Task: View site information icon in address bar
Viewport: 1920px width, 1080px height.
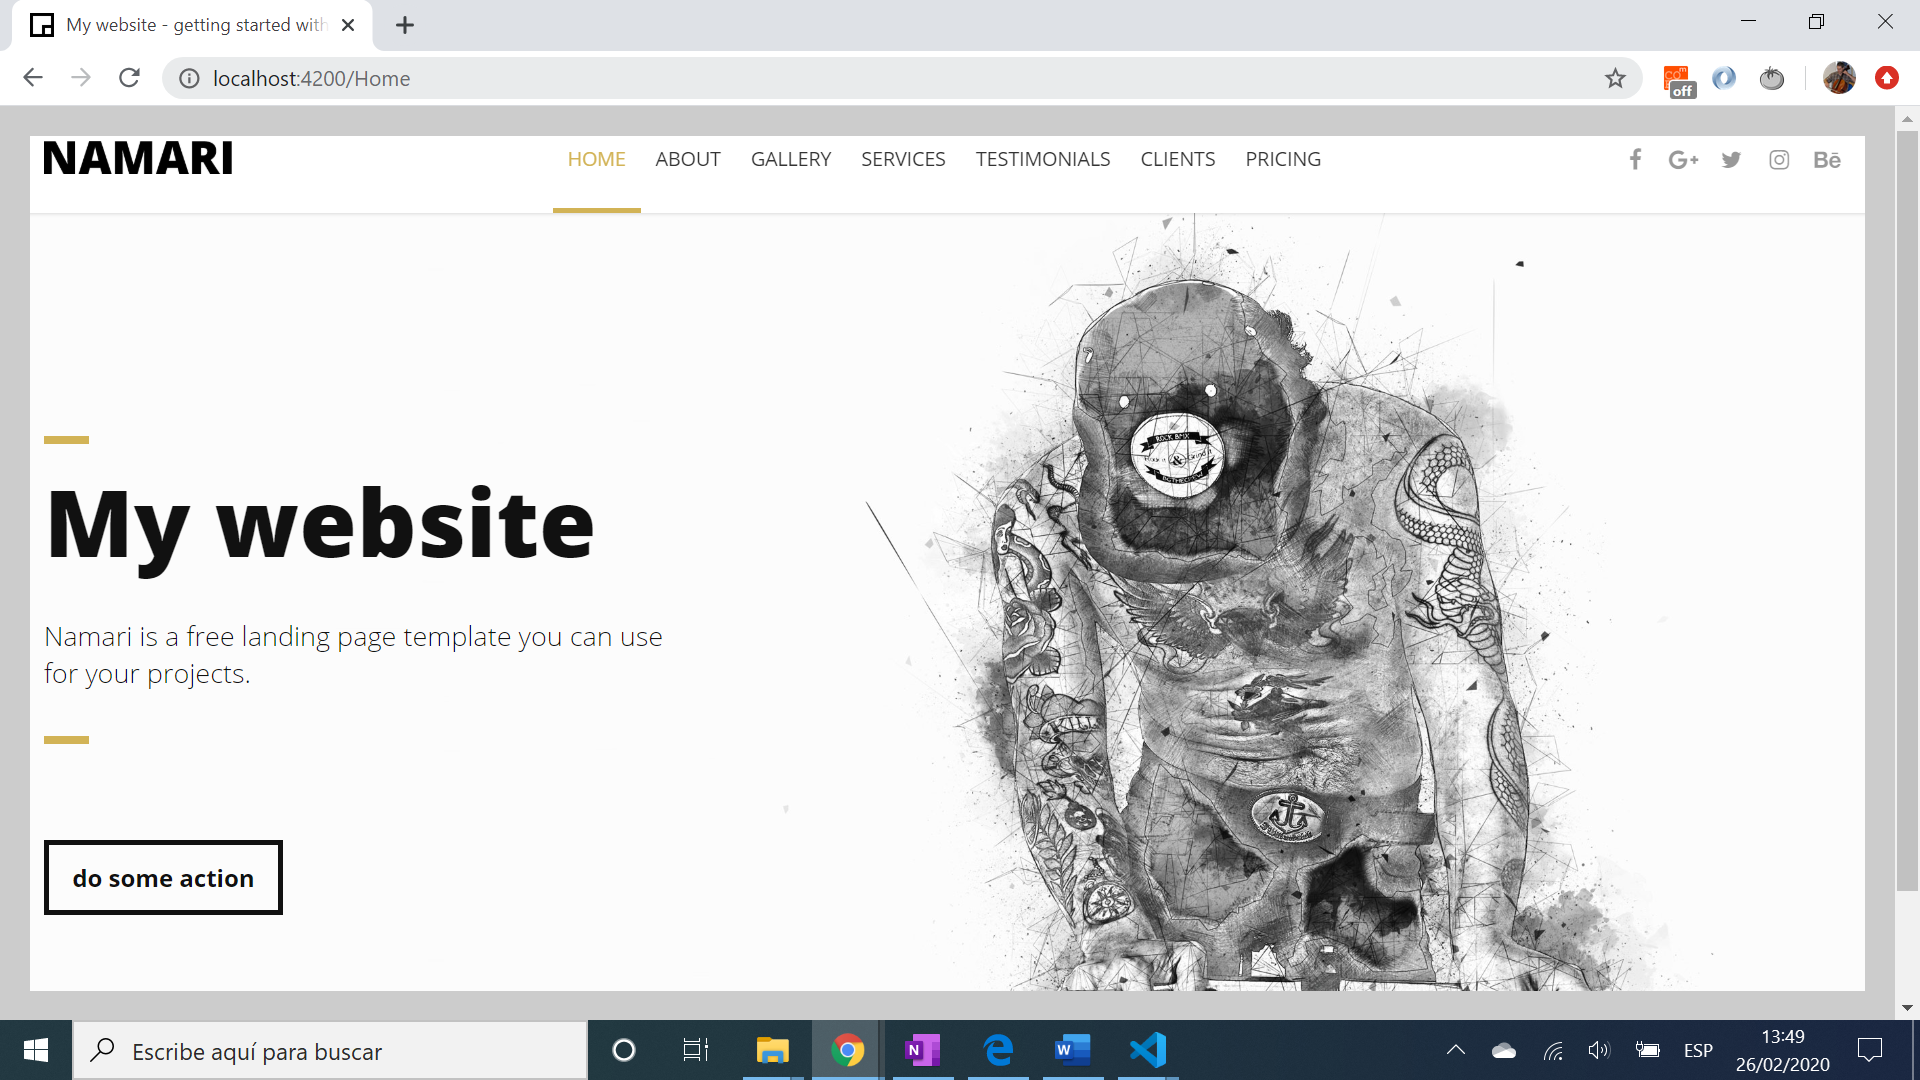Action: (189, 78)
